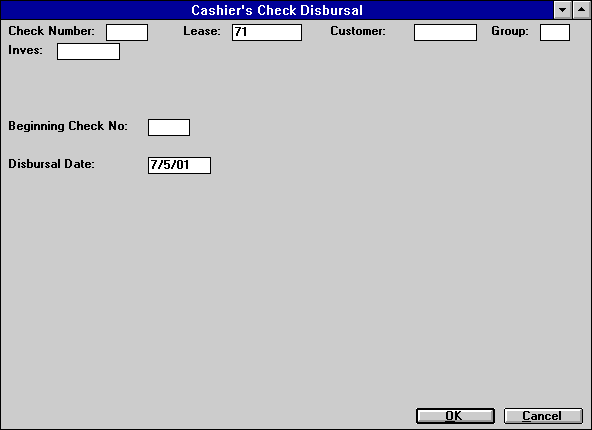Screen dimensions: 592x430
Task: Click the "Check Number:" label text
Action: click(x=51, y=31)
